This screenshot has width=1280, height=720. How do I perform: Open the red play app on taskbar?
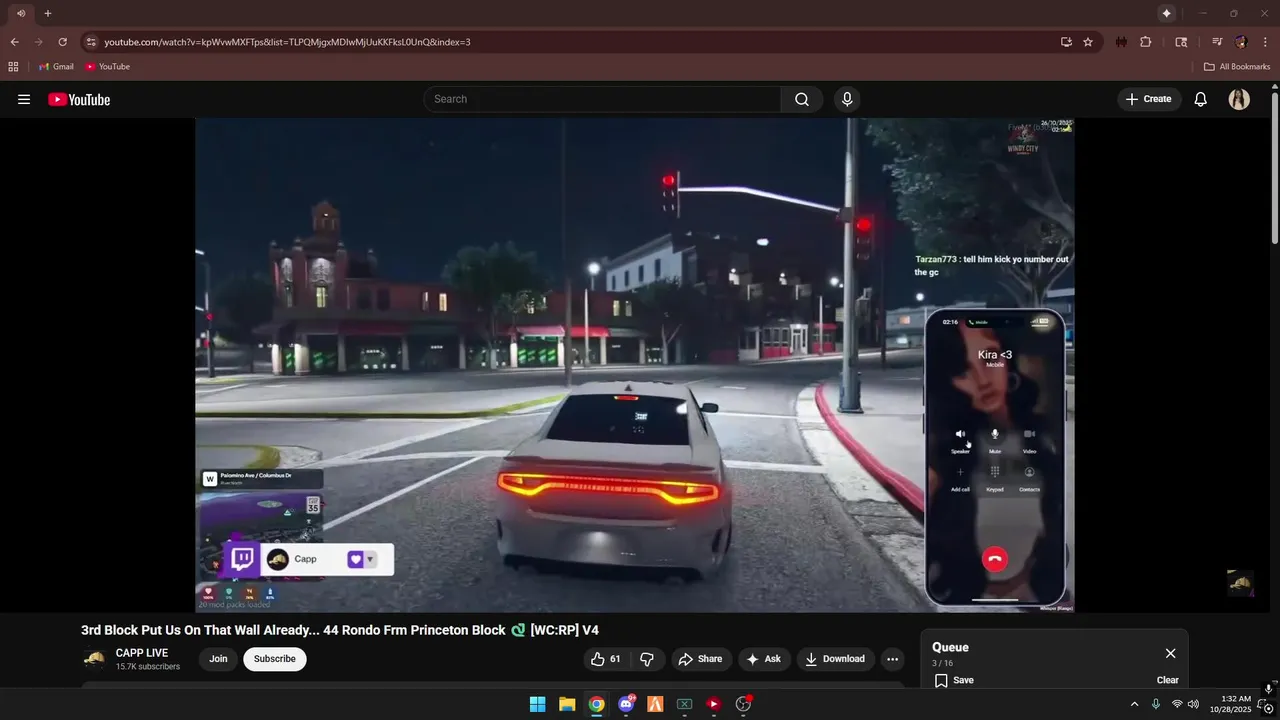point(714,704)
